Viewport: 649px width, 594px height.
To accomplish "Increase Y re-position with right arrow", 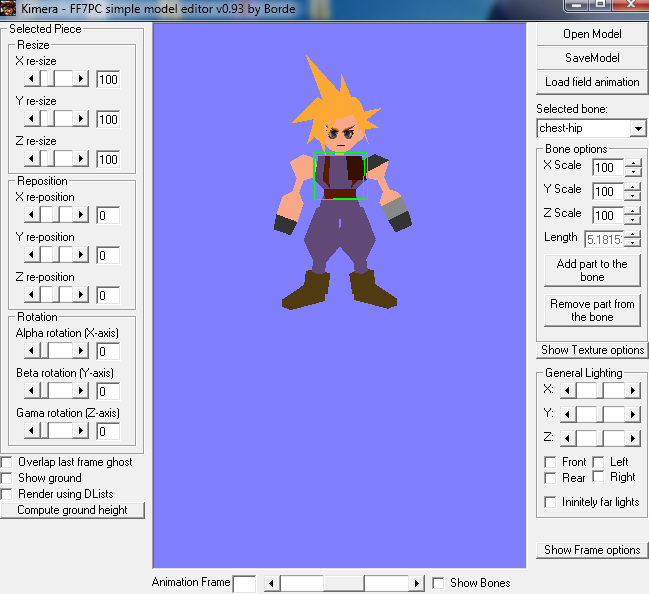I will coord(81,254).
